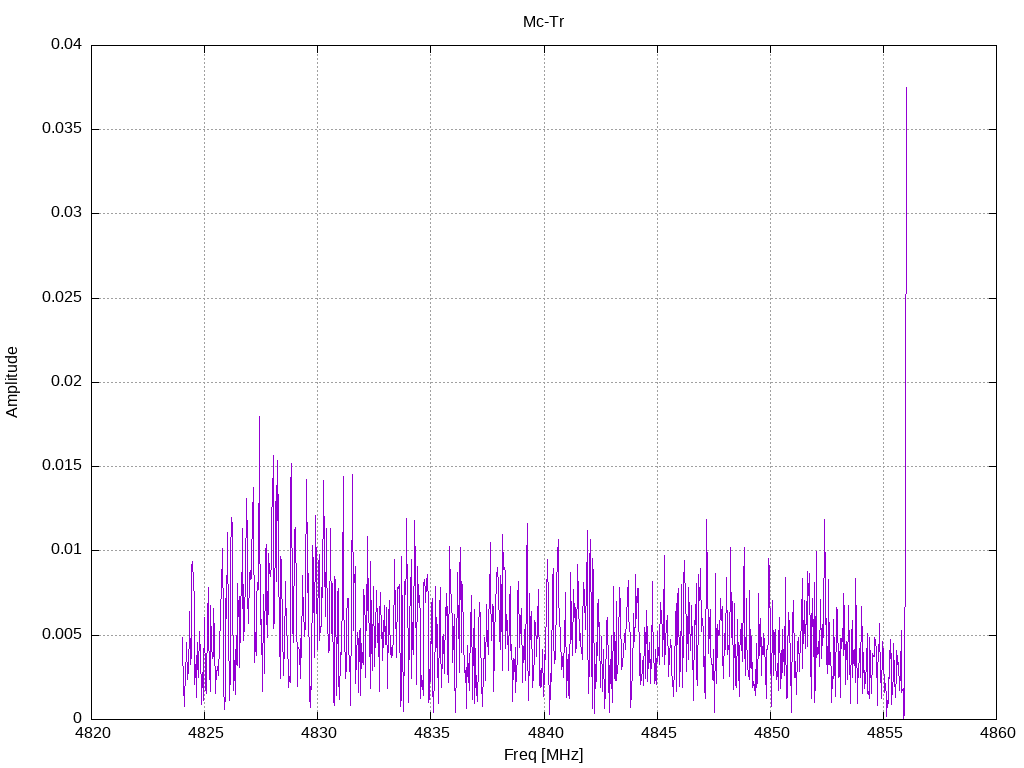1024x768 pixels.
Task: Click the Amplitude y-axis label
Action: pos(13,382)
